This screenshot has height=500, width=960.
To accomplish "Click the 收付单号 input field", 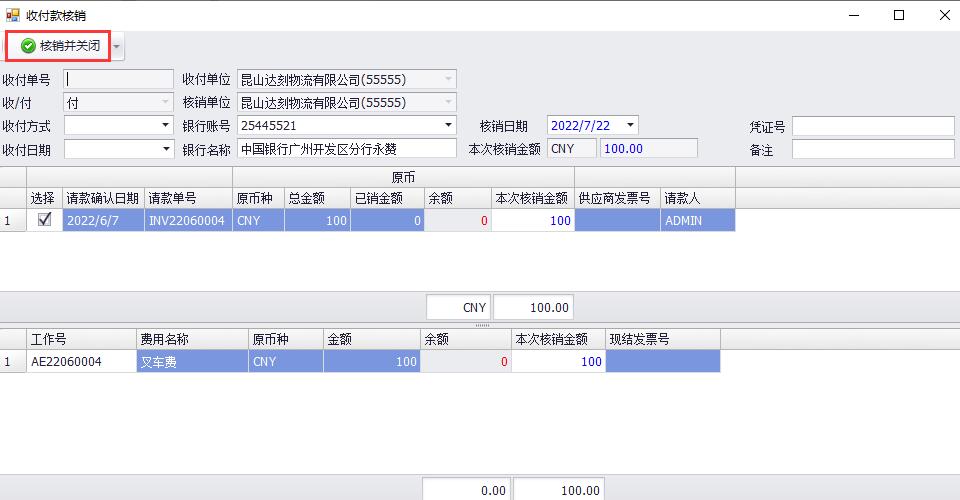I will pos(118,79).
